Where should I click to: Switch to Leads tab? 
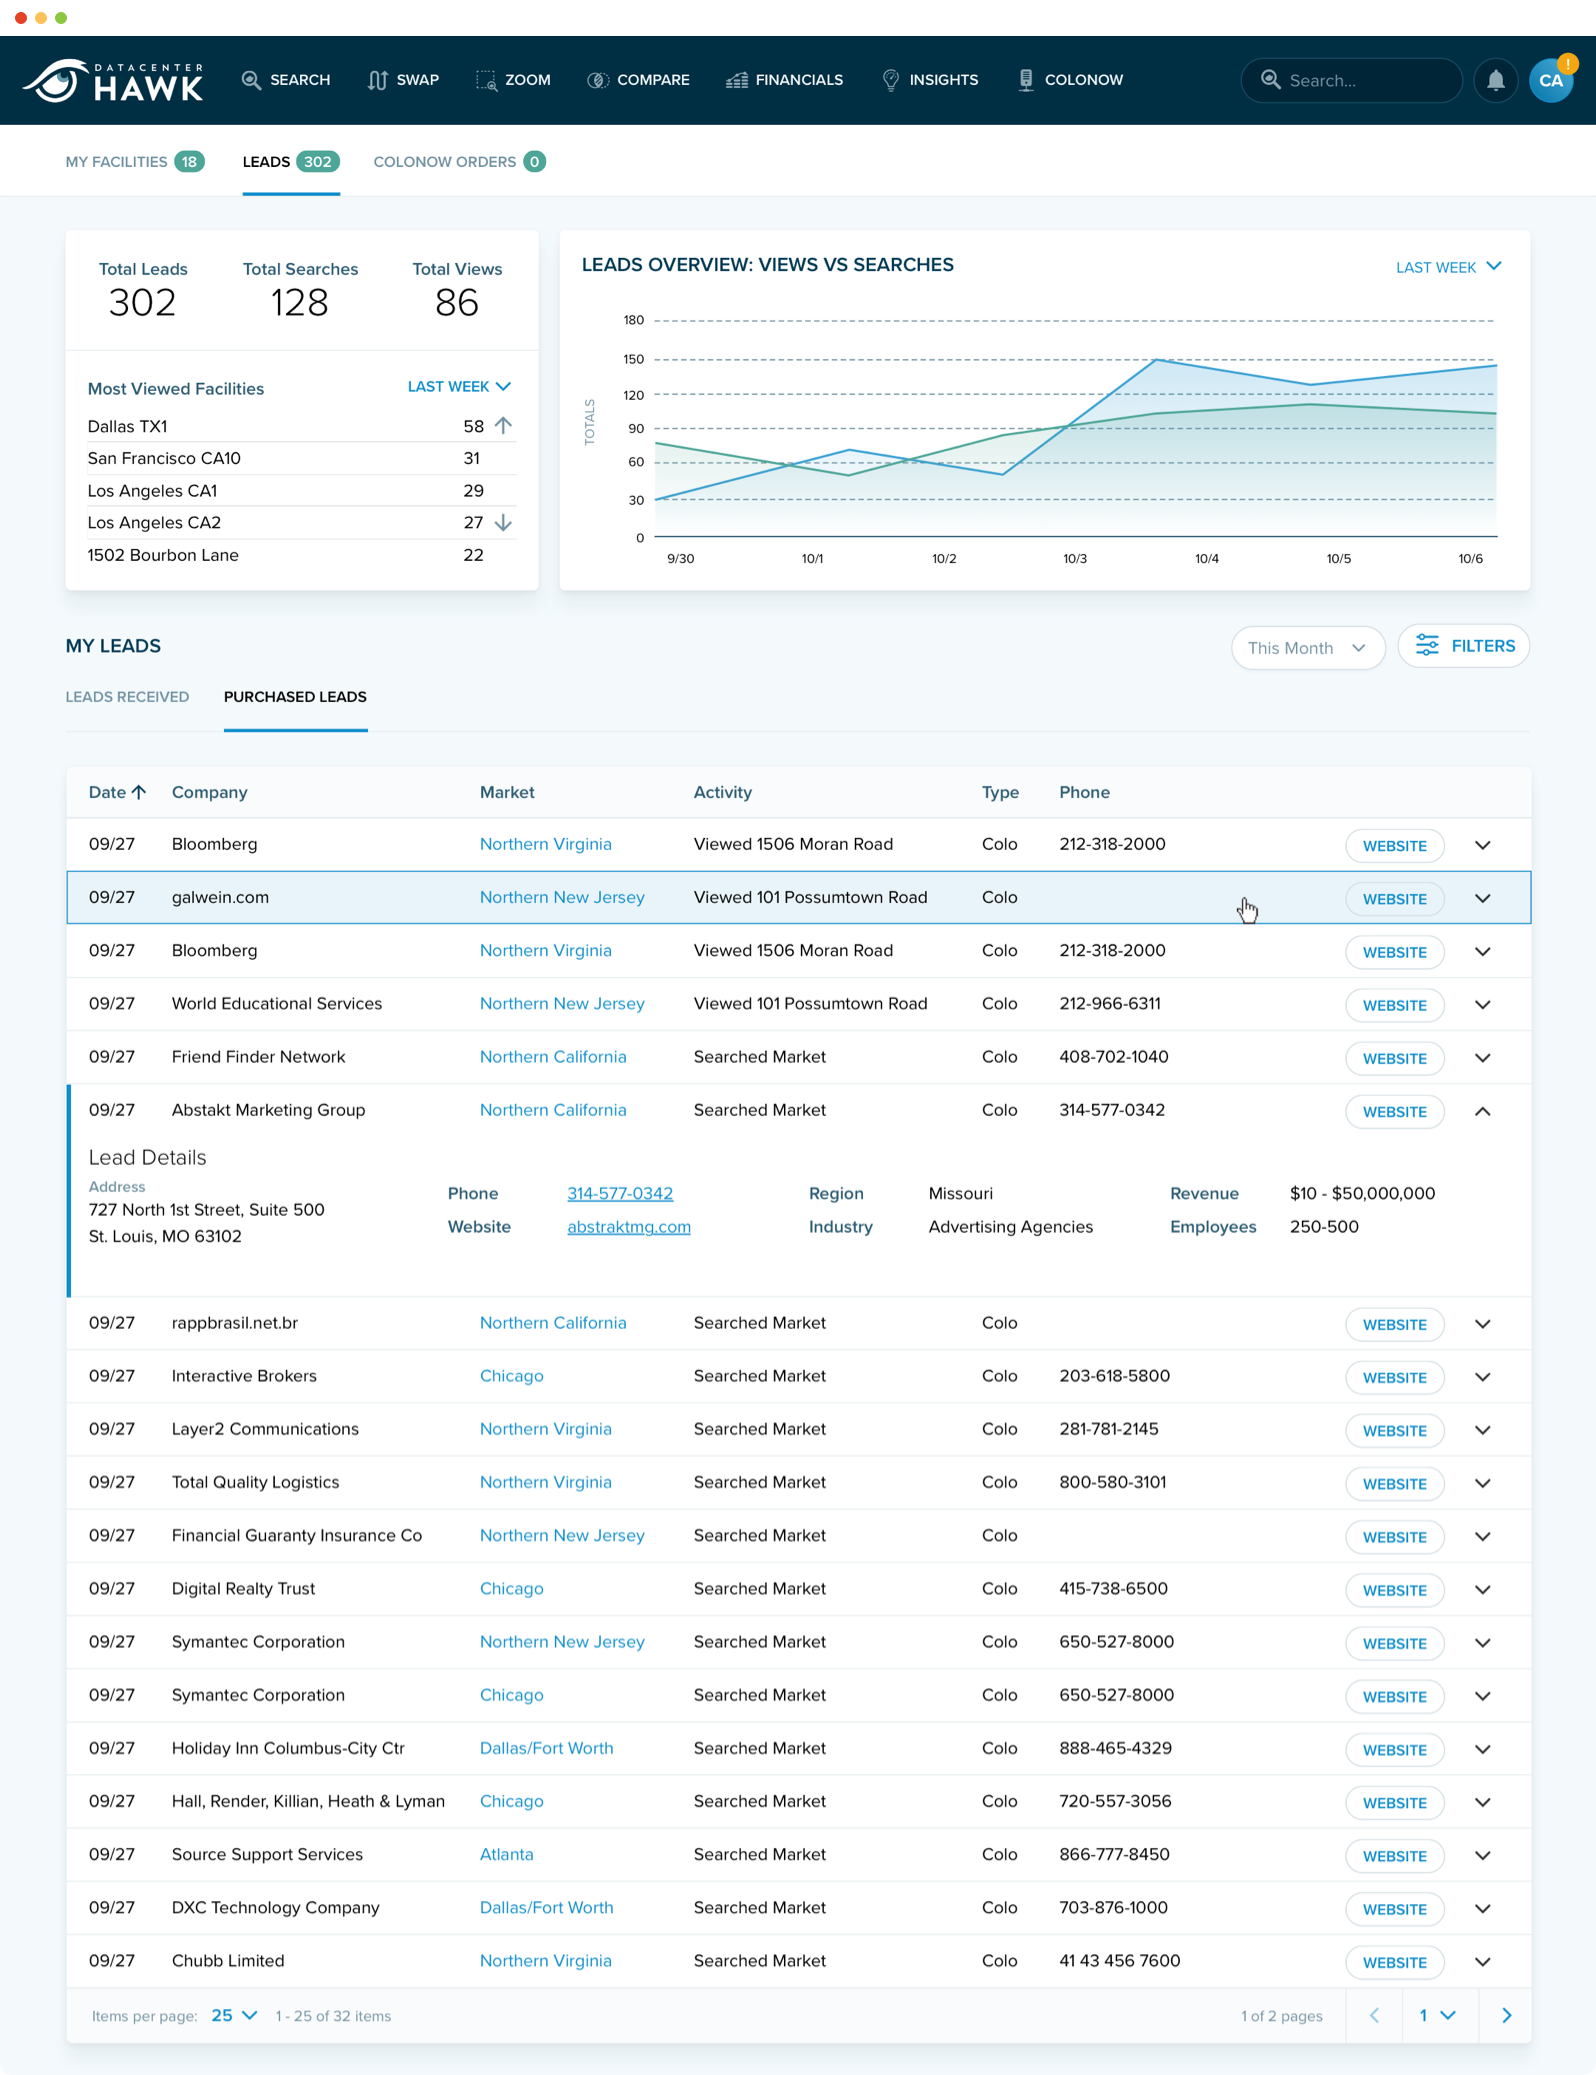pyautogui.click(x=291, y=162)
